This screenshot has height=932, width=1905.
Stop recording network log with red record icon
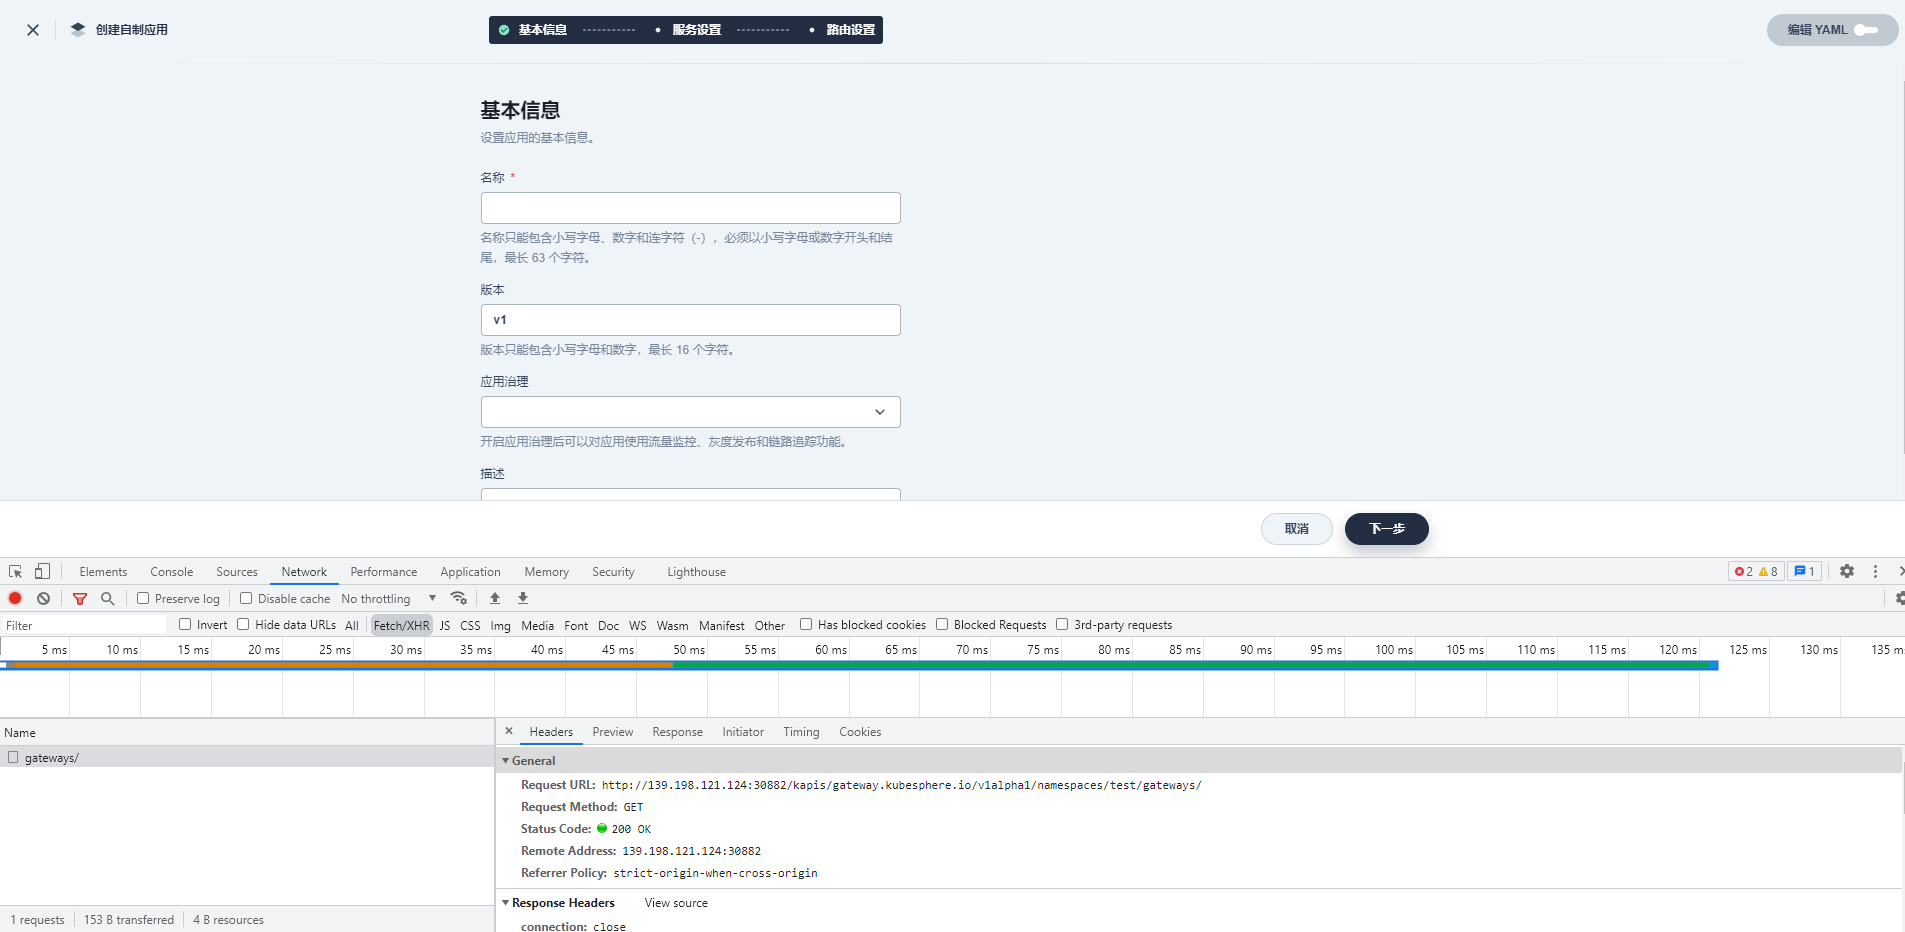click(15, 598)
